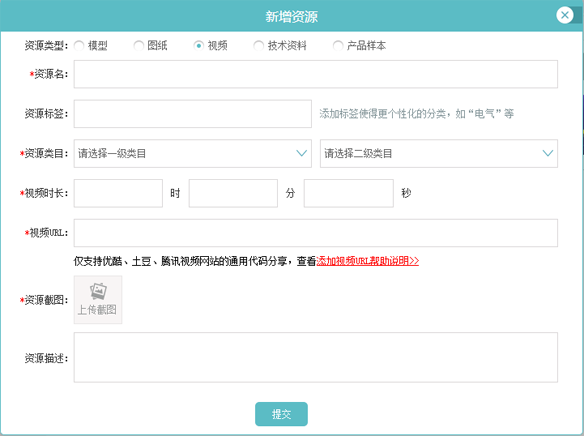Select the 视频 resource type radio button
Screen dimensions: 584x436
click(x=199, y=46)
